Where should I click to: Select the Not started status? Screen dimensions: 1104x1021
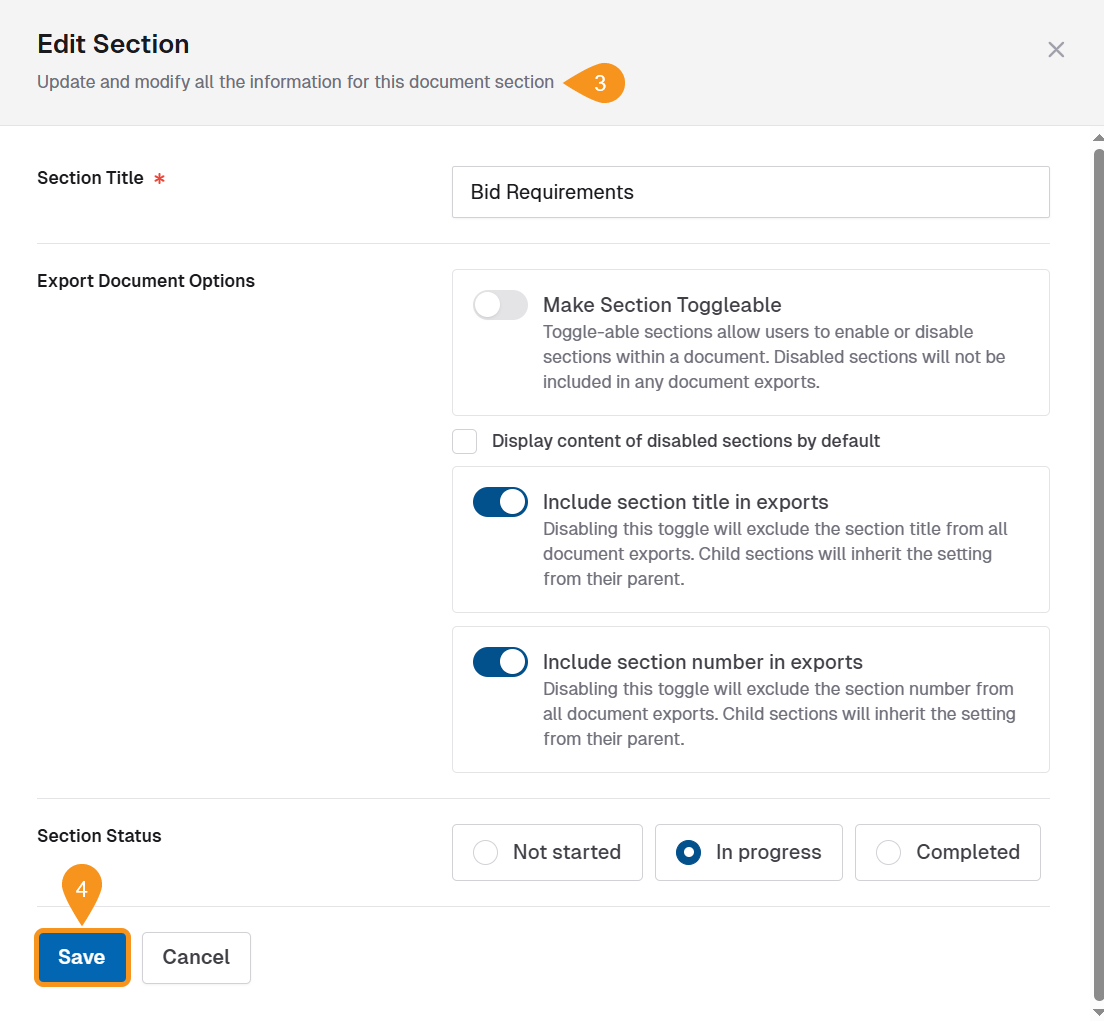point(547,852)
